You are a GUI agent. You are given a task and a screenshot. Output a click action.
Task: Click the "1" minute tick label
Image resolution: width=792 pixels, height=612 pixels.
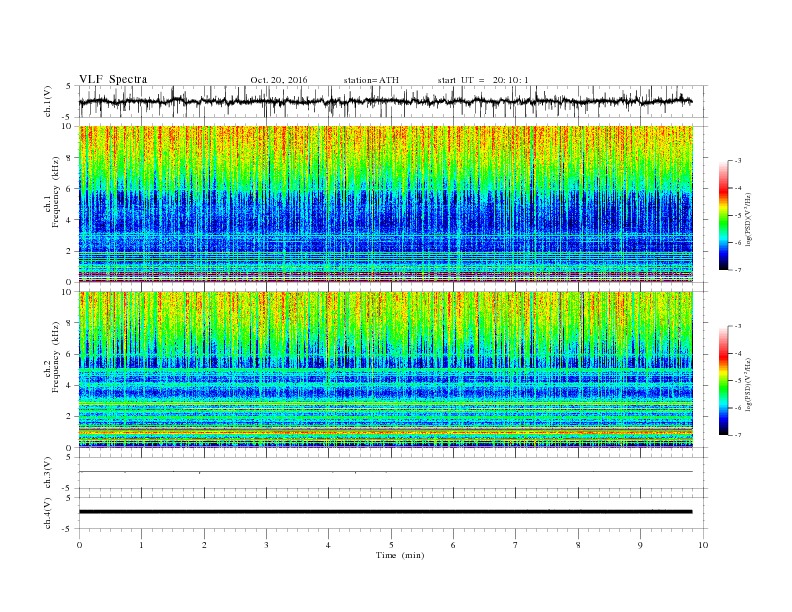click(x=141, y=545)
